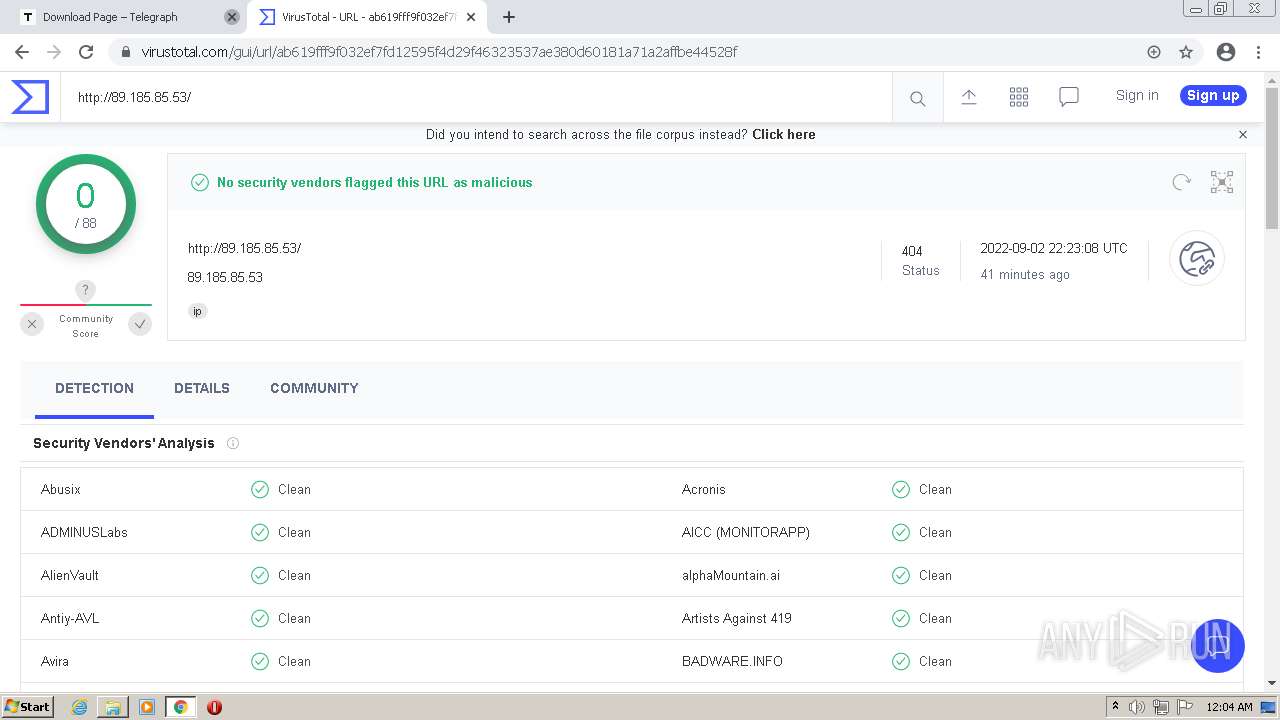Bookmark this page with the star icon
Image resolution: width=1280 pixels, height=720 pixels.
tap(1186, 52)
